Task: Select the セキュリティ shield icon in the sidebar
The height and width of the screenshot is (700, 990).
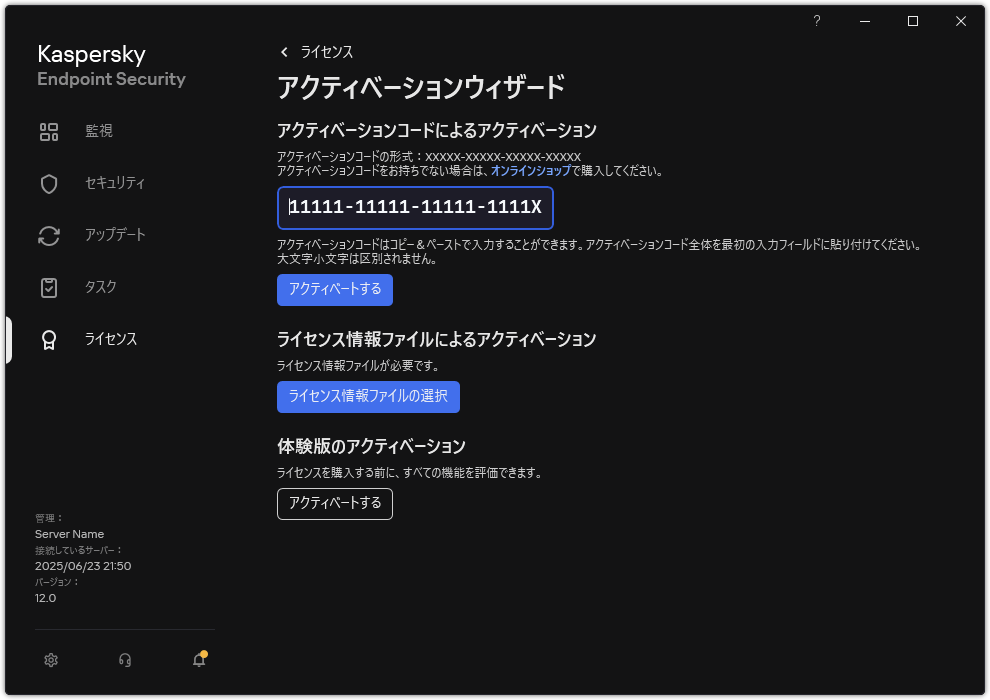Action: click(x=49, y=183)
